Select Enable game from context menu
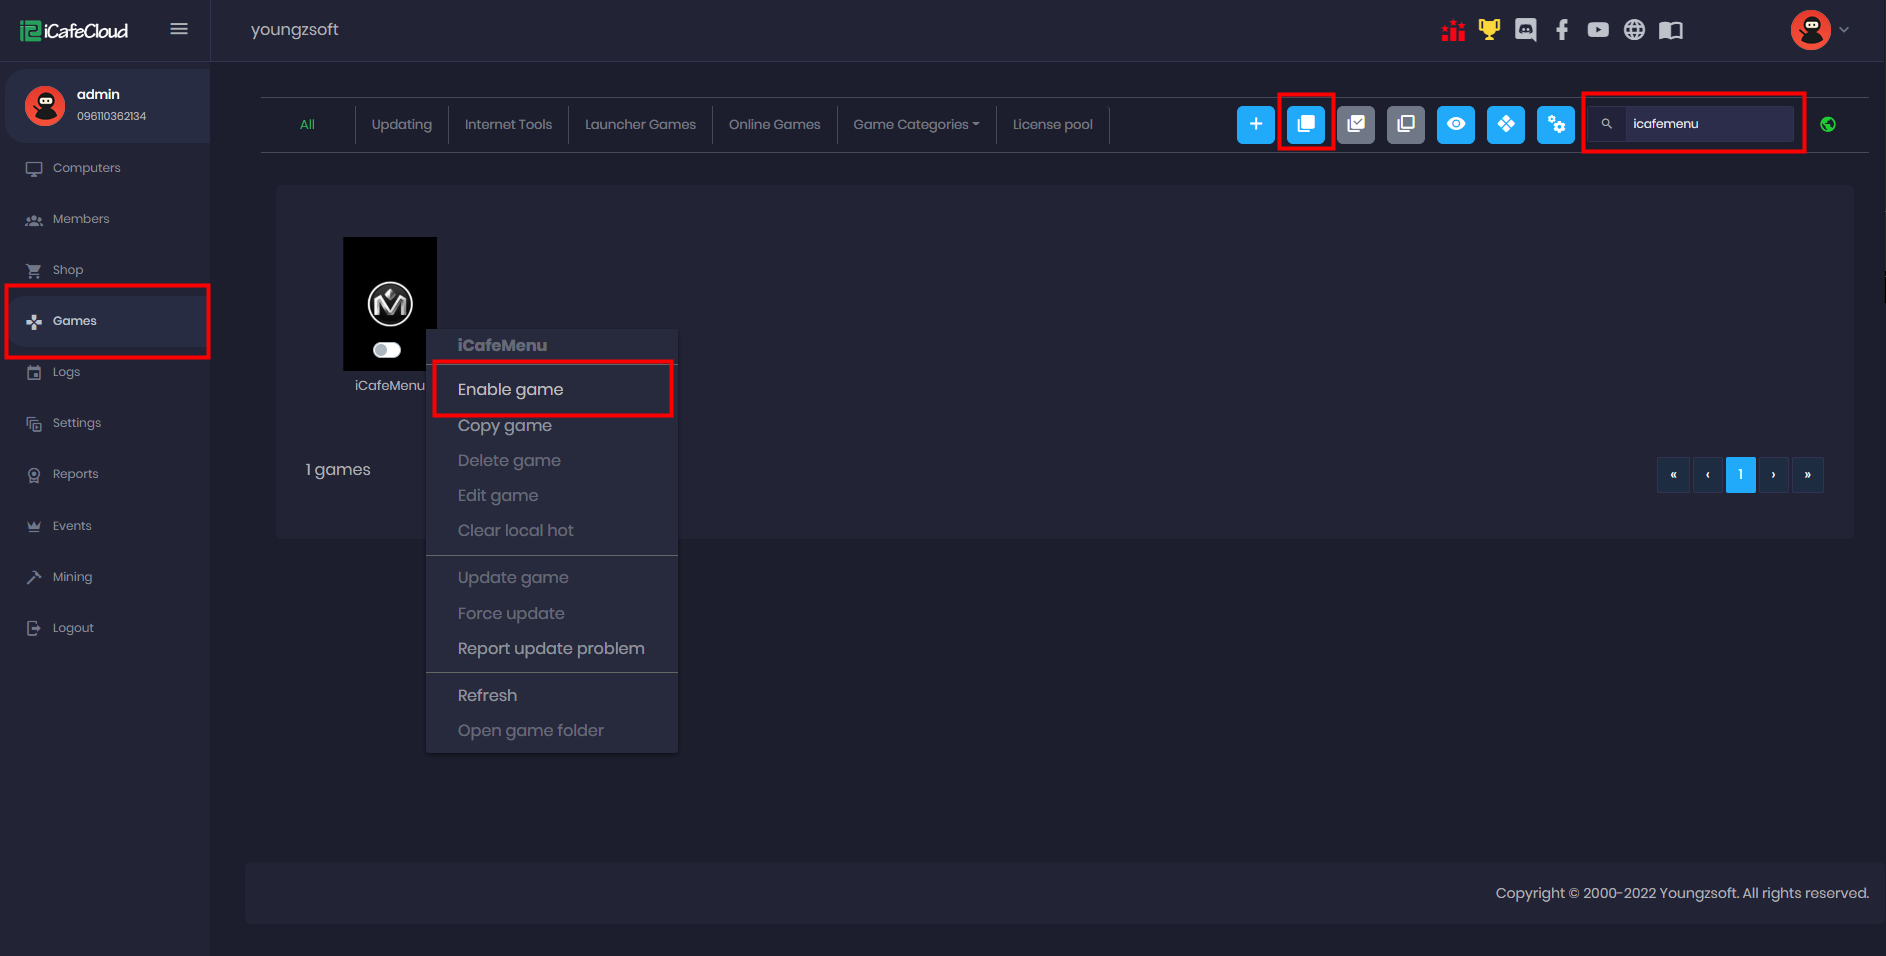1886x956 pixels. [511, 390]
